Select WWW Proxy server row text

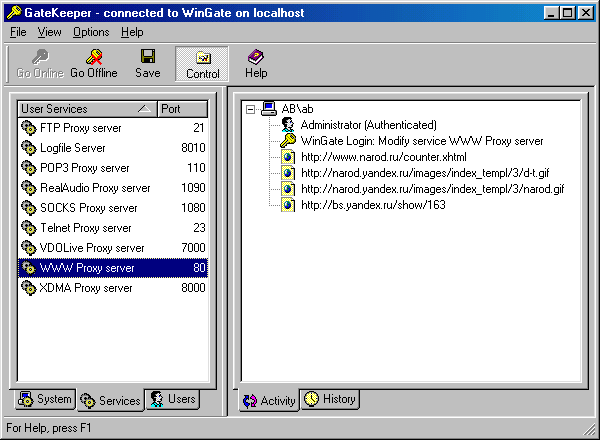(x=87, y=268)
